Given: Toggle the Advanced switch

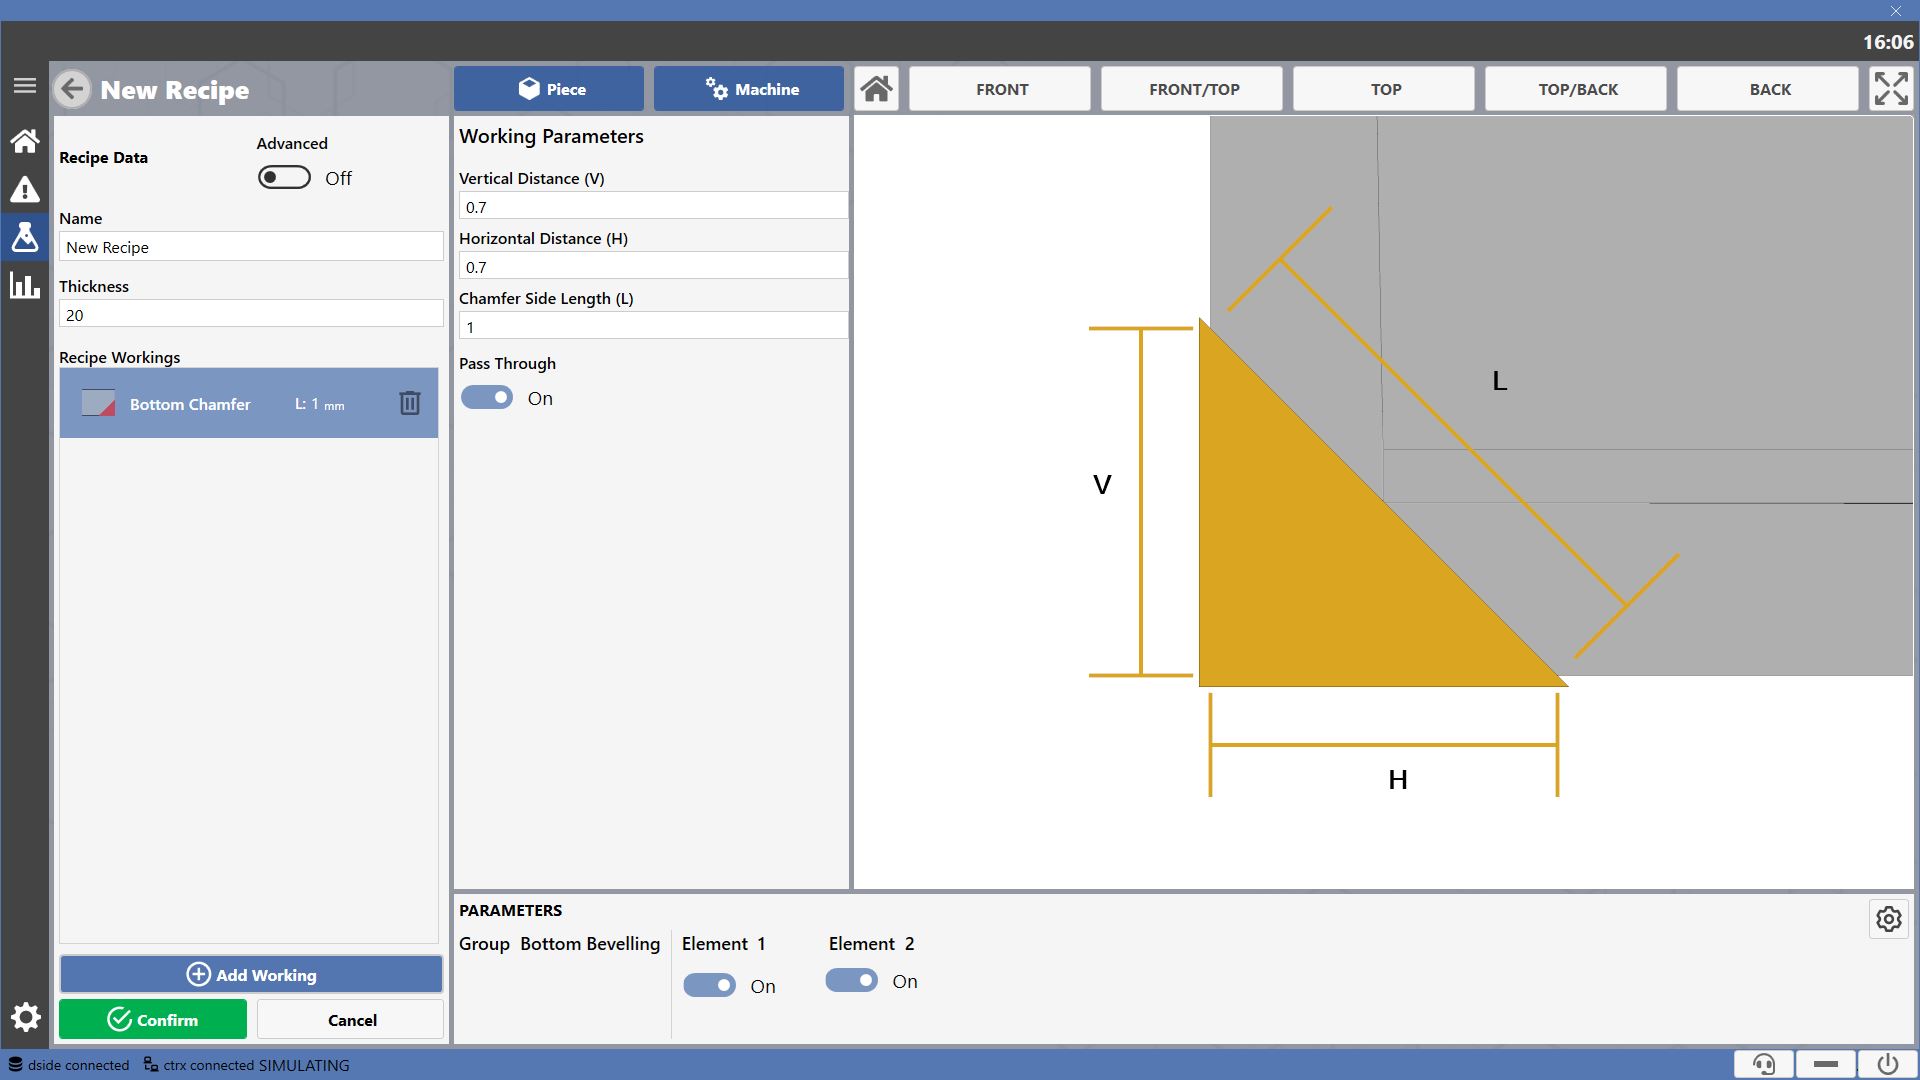Looking at the screenshot, I should [284, 178].
